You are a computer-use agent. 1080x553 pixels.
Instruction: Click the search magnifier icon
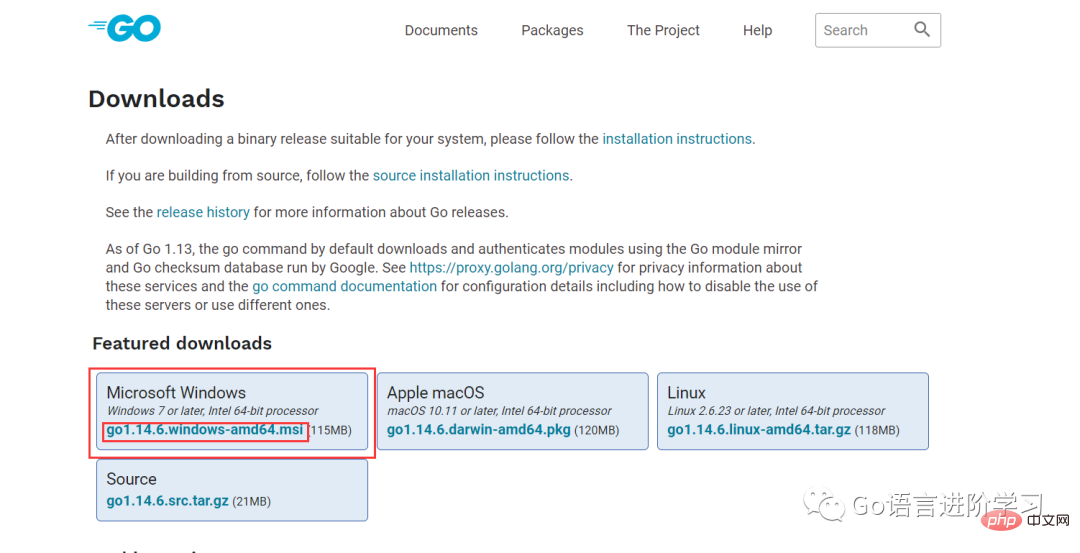point(922,29)
